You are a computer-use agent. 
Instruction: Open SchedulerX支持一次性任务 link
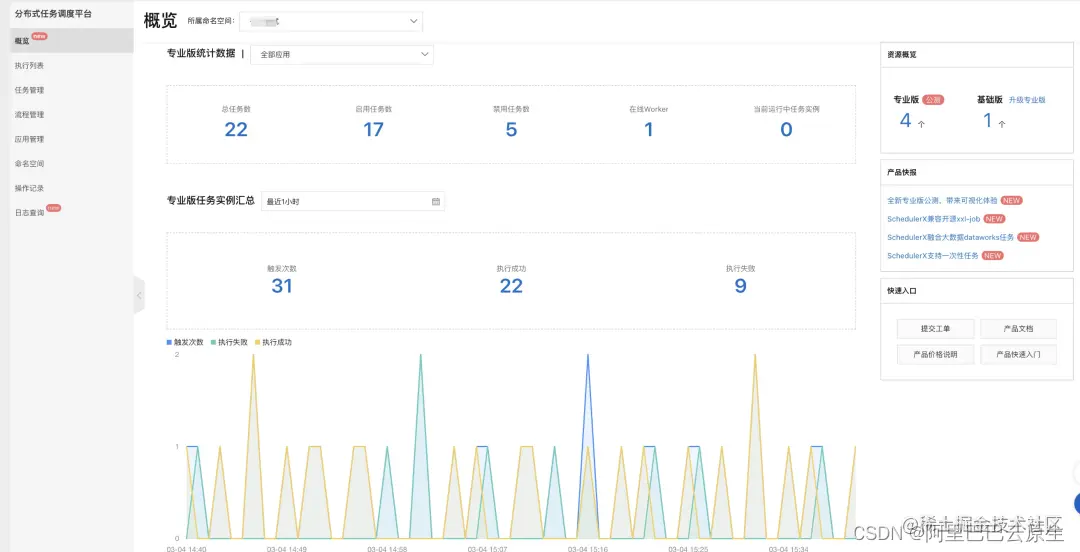point(933,256)
